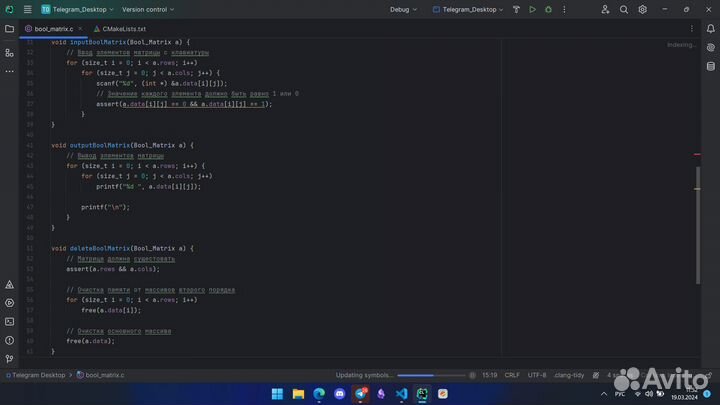Click the 15:19 caret position indicator
Image resolution: width=720 pixels, height=405 pixels.
click(x=489, y=375)
